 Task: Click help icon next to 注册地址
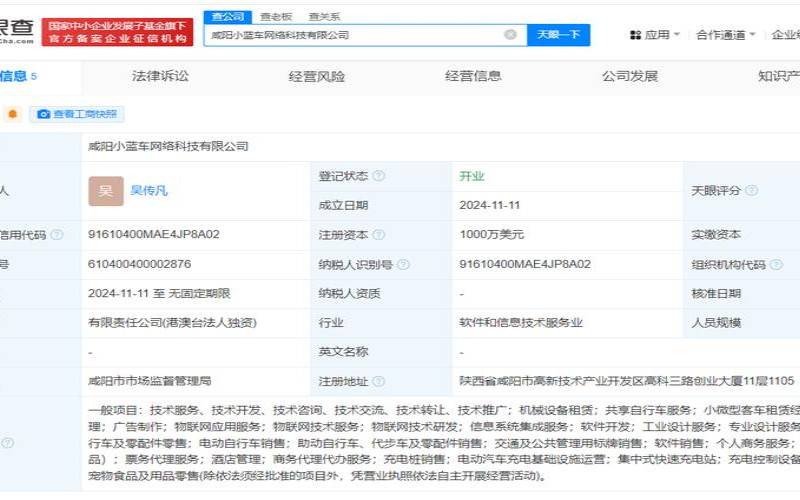[379, 381]
